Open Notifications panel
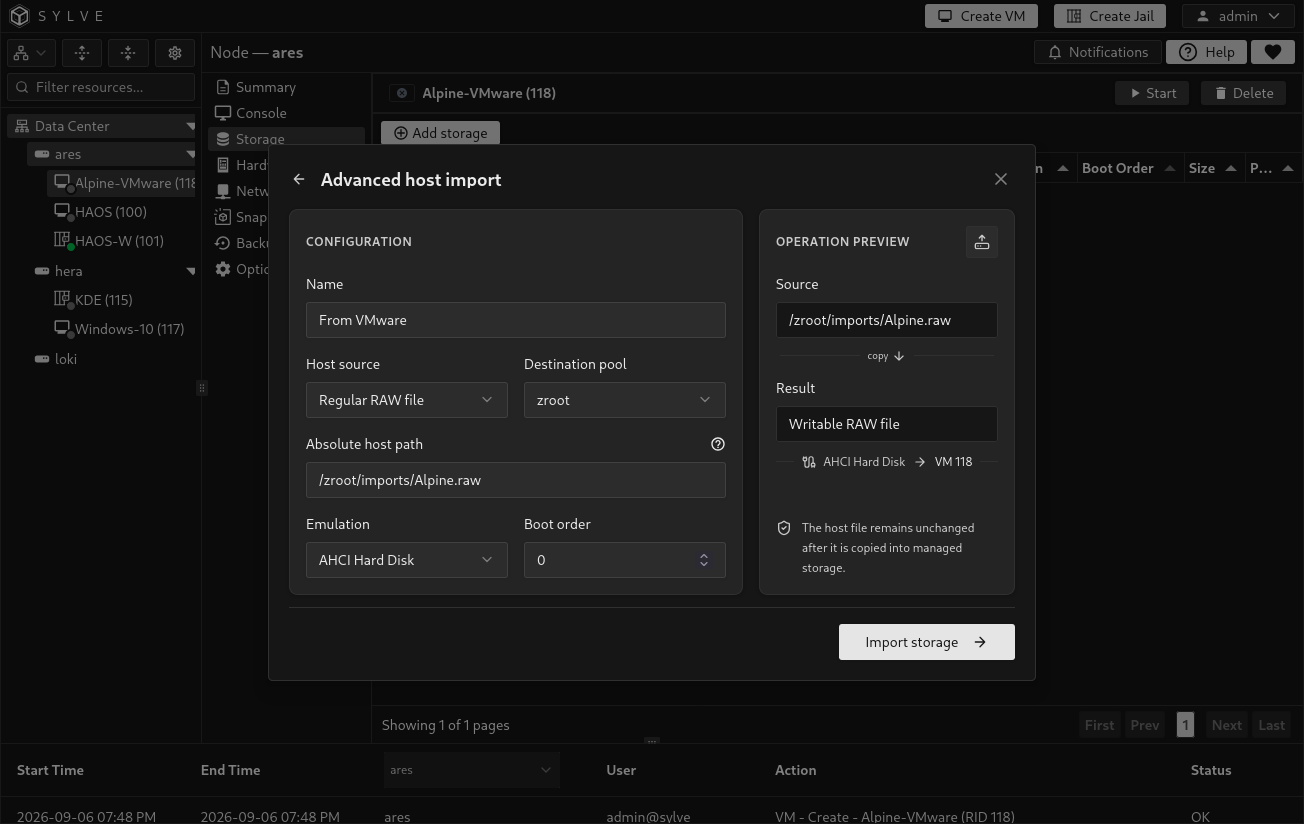This screenshot has width=1304, height=824. coord(1097,52)
